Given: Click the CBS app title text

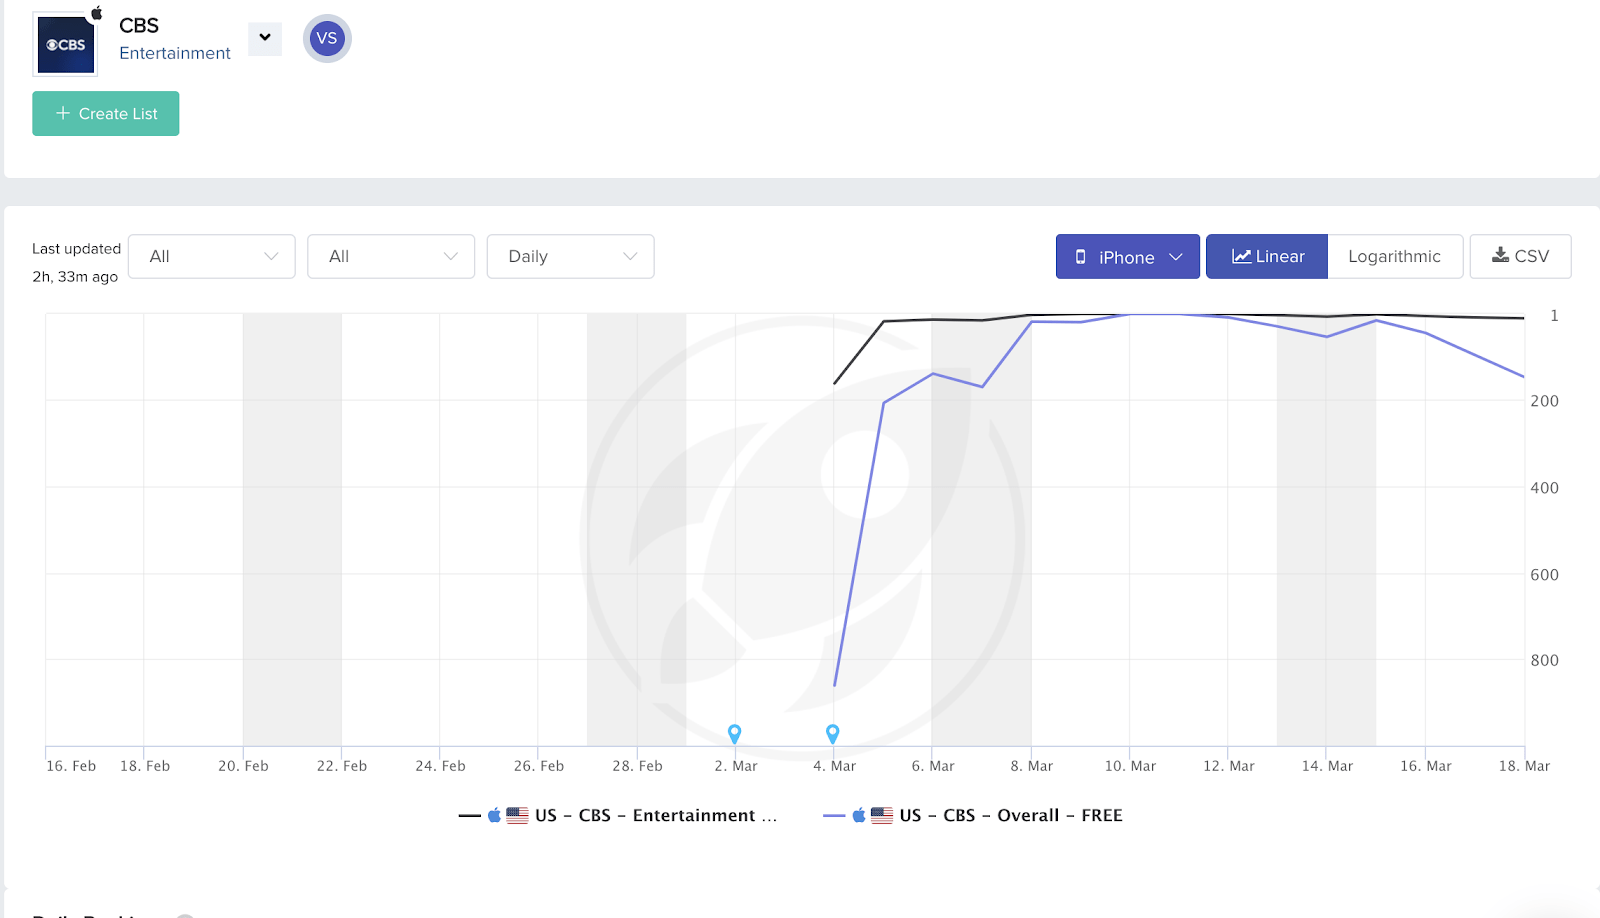Looking at the screenshot, I should click(x=139, y=26).
